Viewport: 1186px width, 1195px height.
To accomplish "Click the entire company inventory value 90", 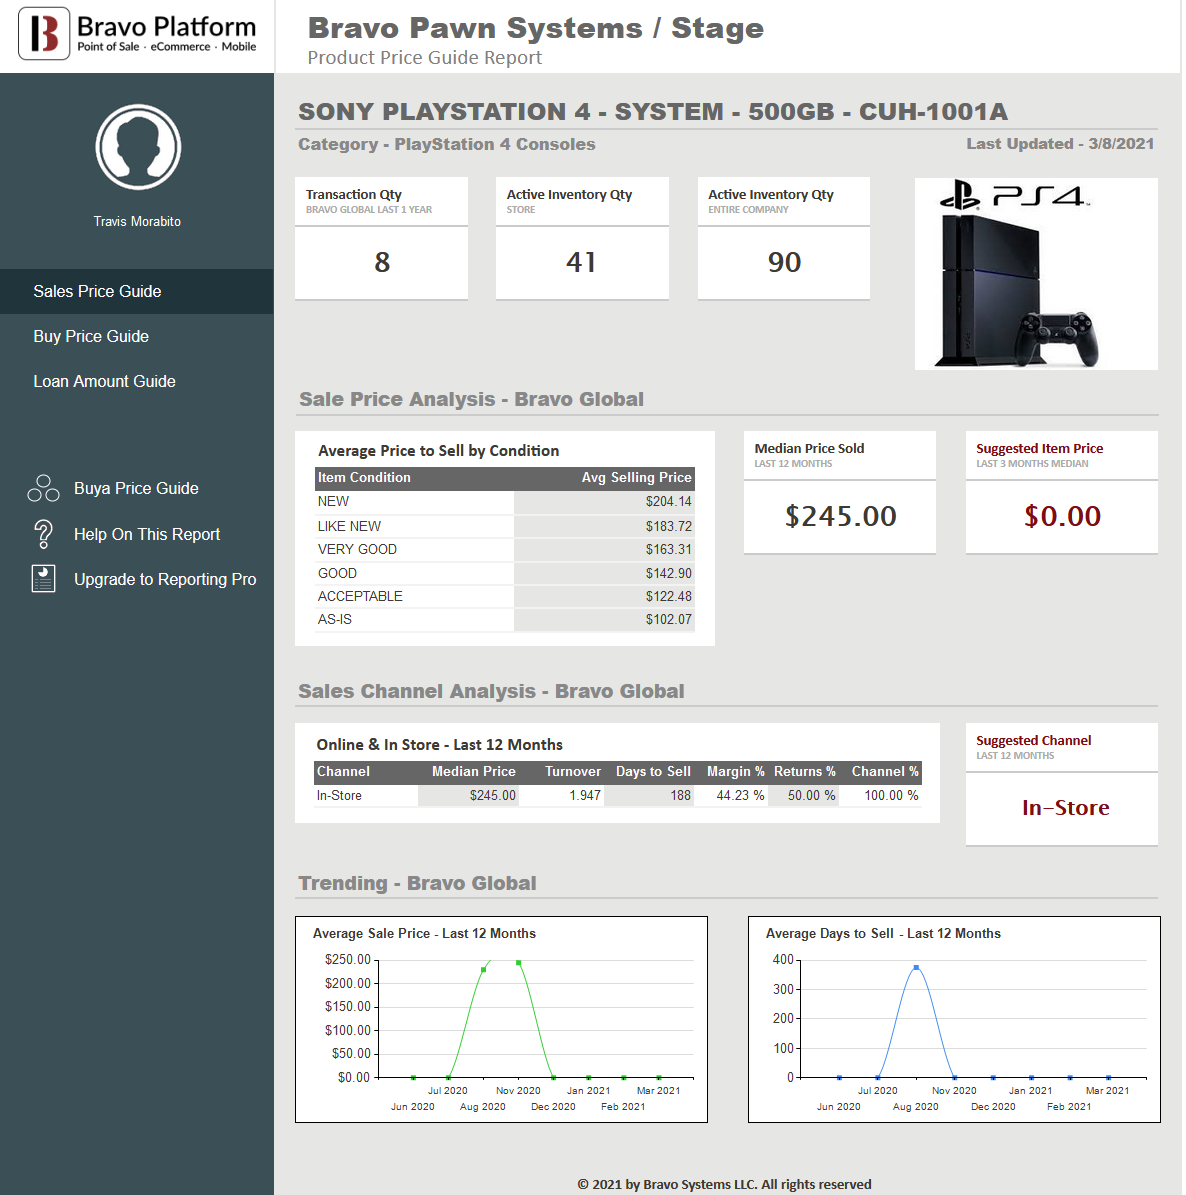I will (784, 262).
